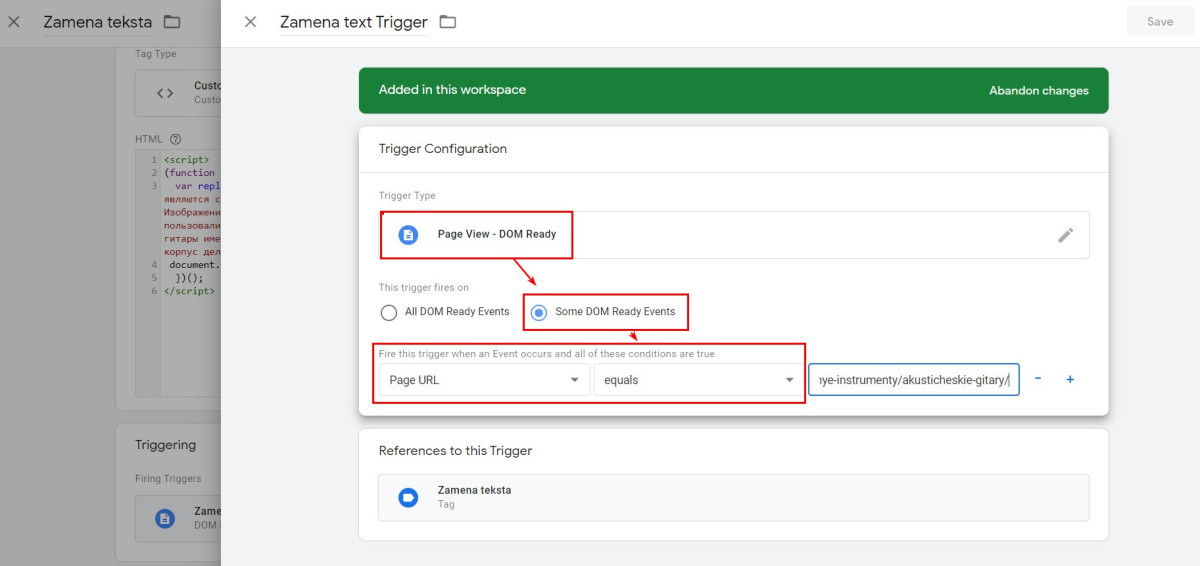Open the Zamena teksta tag reference

(733, 497)
